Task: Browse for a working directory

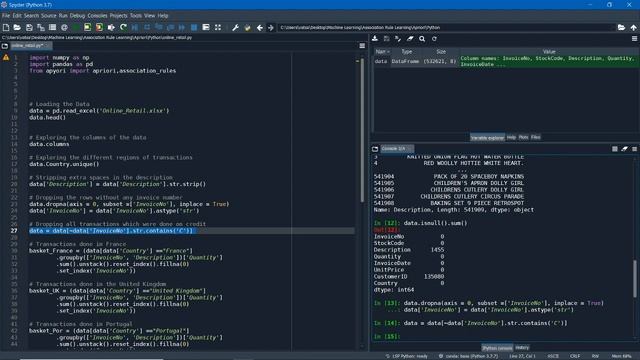Action: click(x=621, y=27)
